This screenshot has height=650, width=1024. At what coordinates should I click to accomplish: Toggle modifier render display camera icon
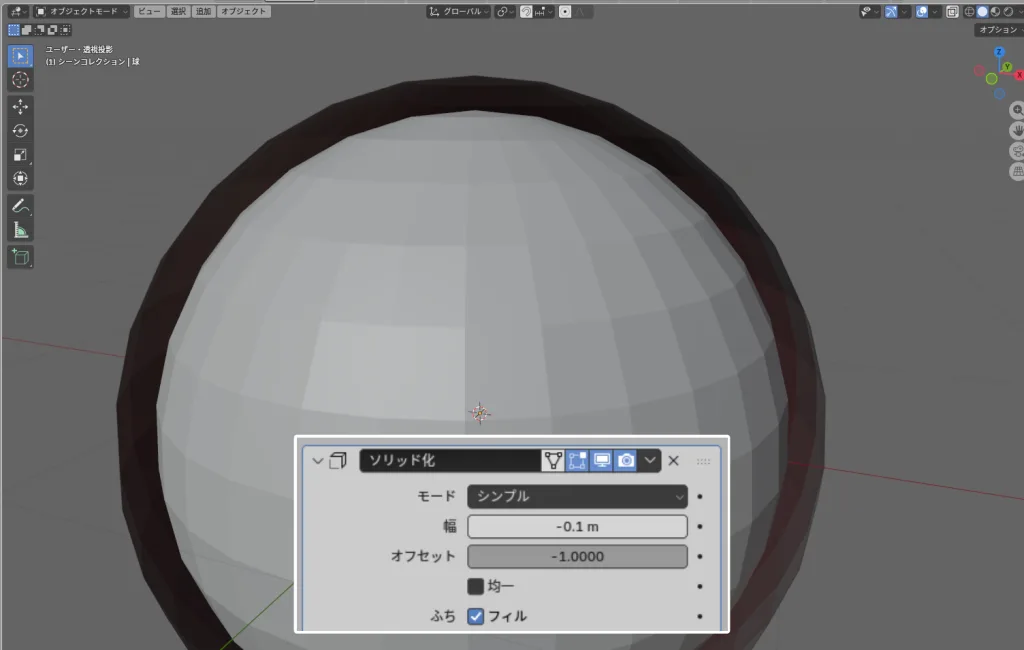[626, 461]
